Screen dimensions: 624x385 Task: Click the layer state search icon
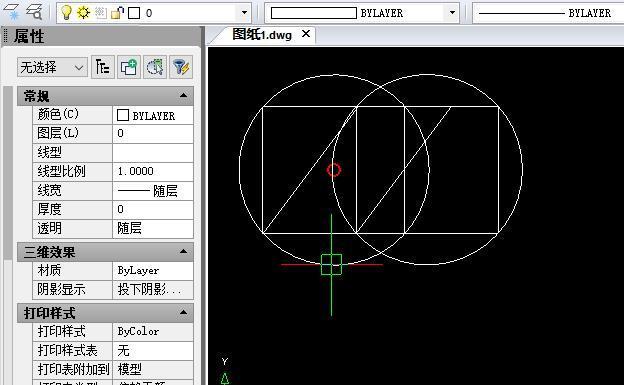35,12
